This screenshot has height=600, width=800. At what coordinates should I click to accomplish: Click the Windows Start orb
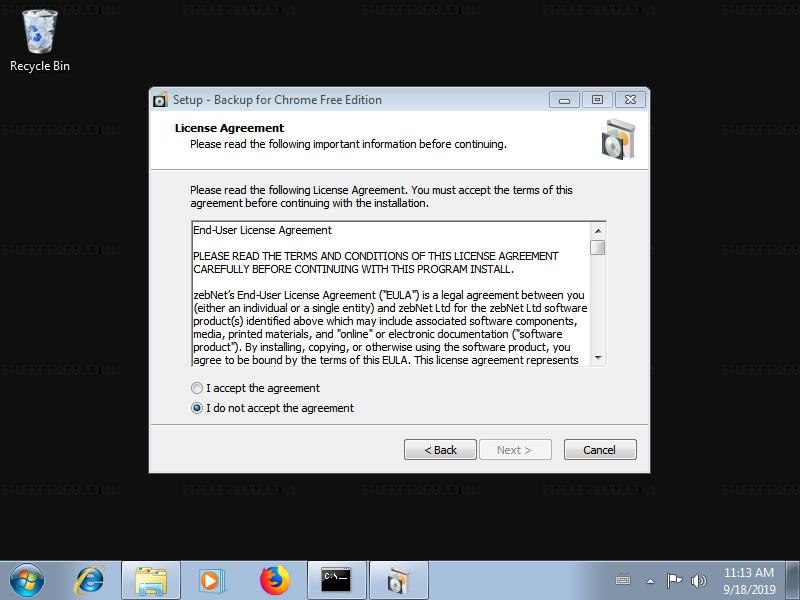27,581
